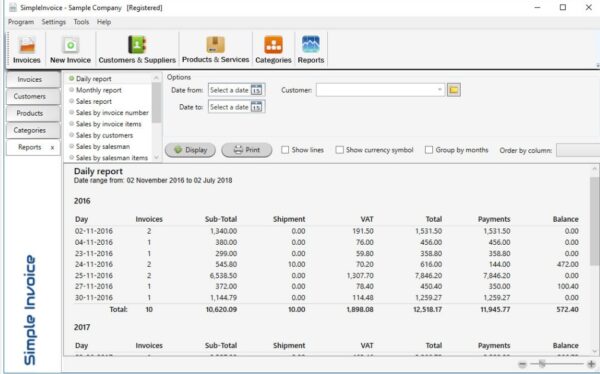Click the 2017 year heading
The image size is (600, 374).
point(82,327)
